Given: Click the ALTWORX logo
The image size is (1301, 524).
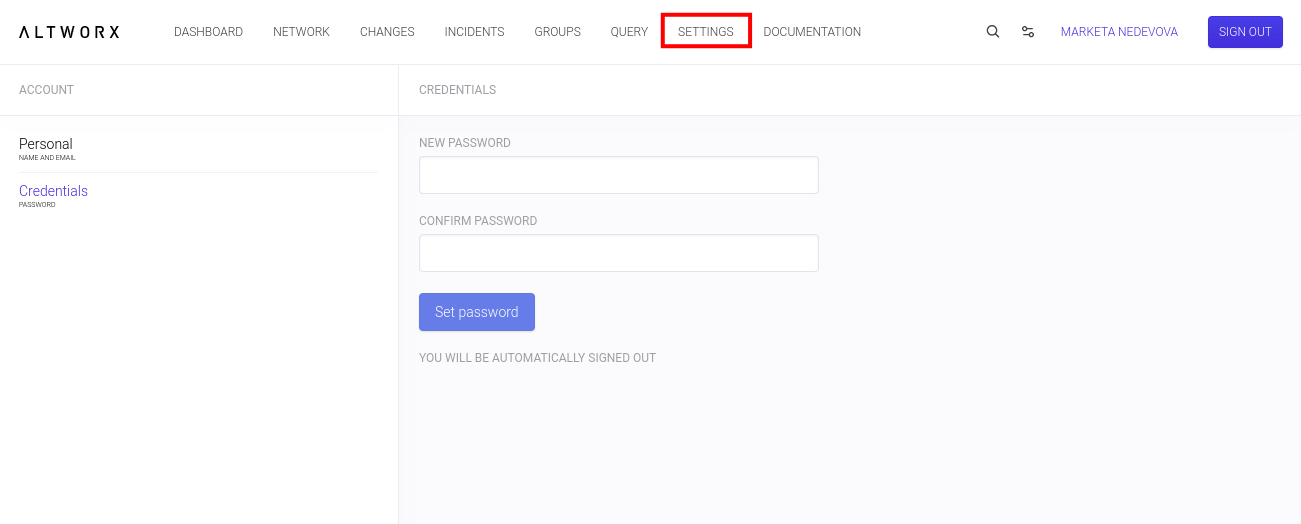Looking at the screenshot, I should [x=69, y=32].
